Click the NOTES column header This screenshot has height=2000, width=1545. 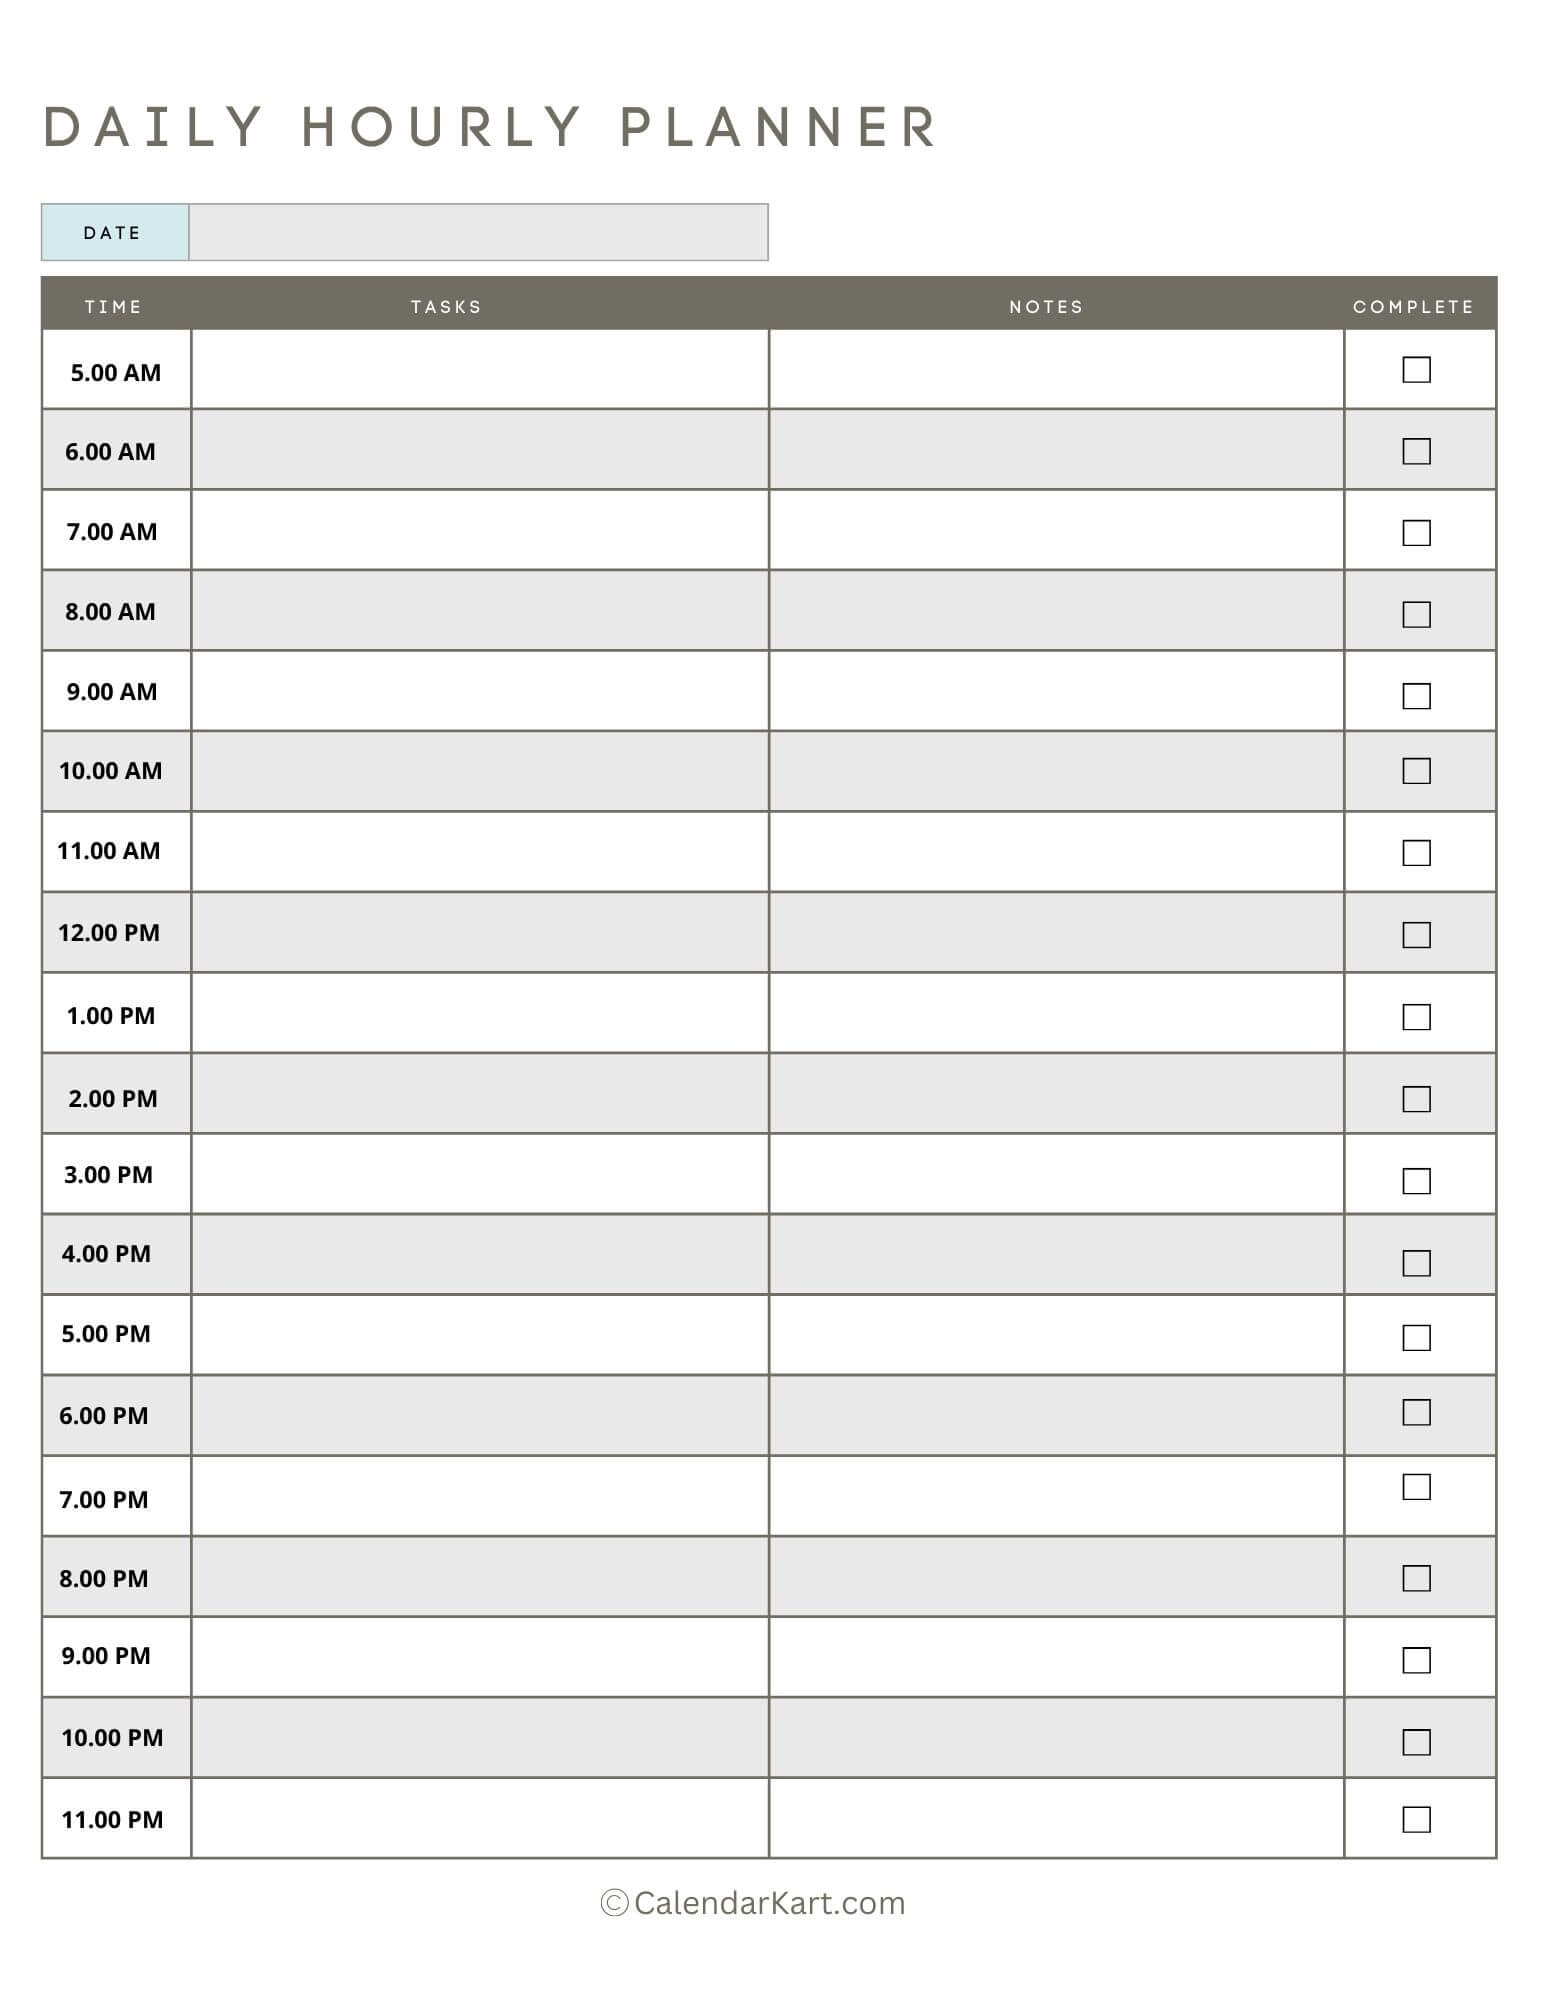1046,307
